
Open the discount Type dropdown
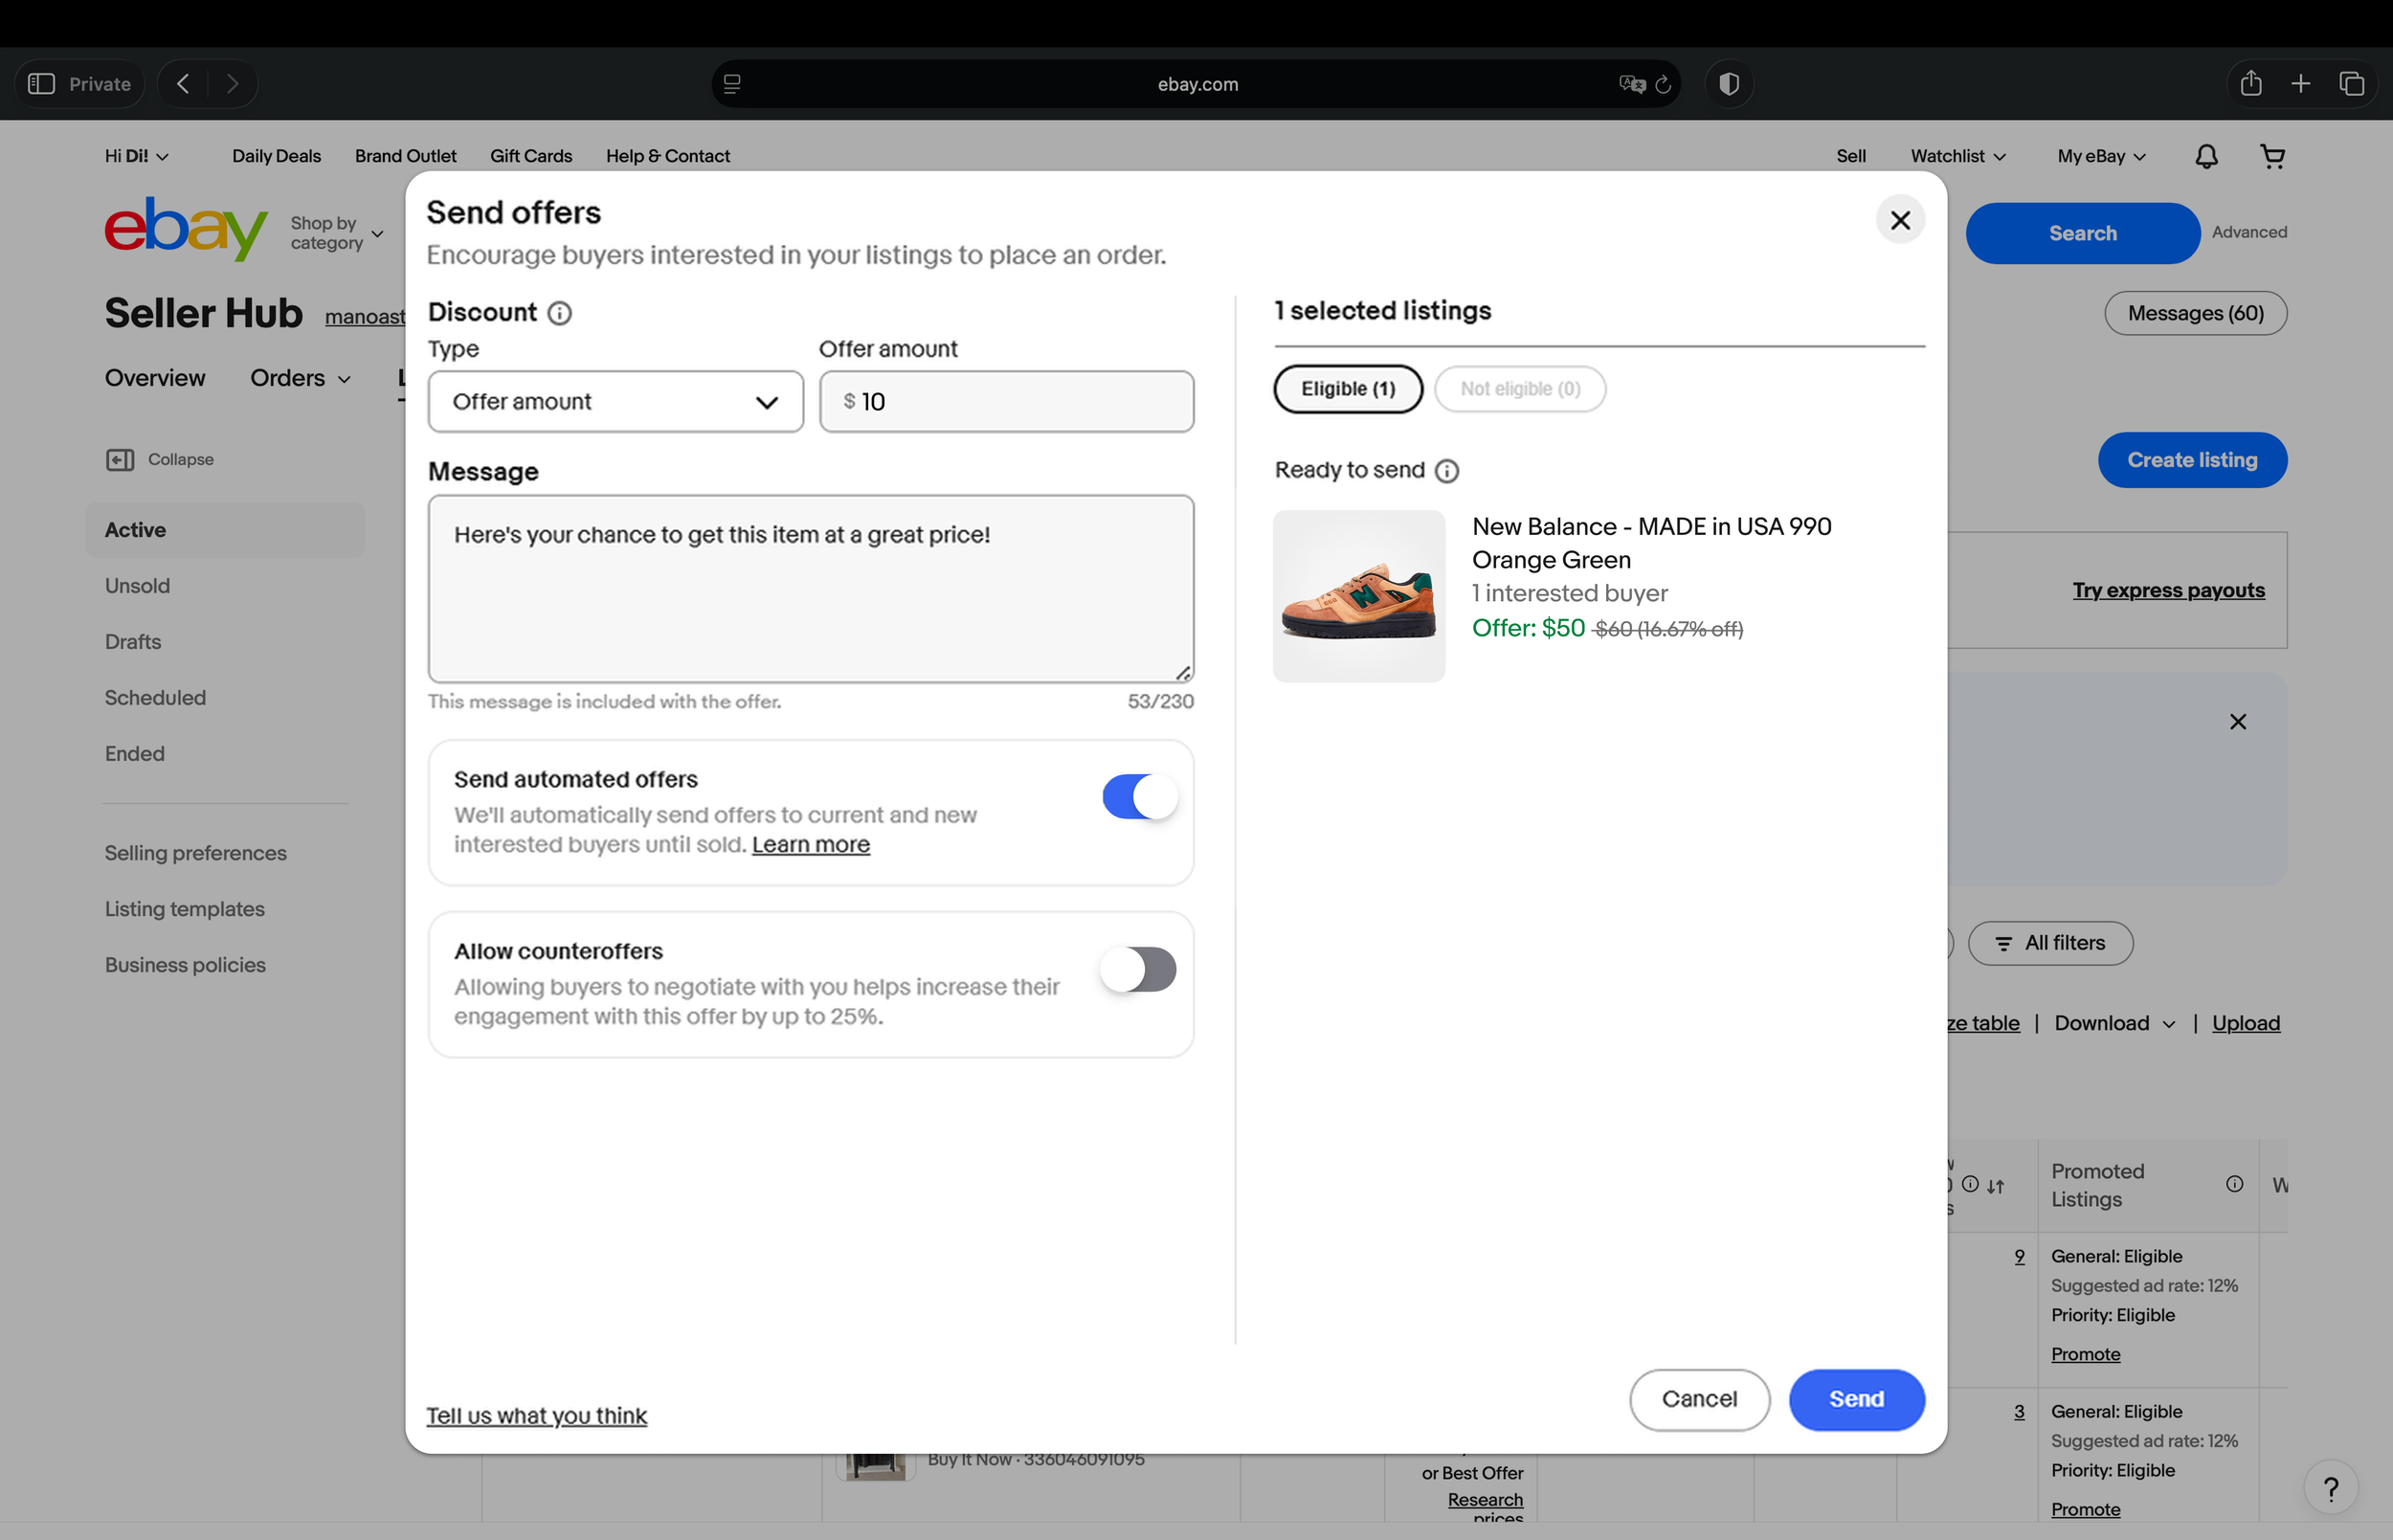[615, 402]
